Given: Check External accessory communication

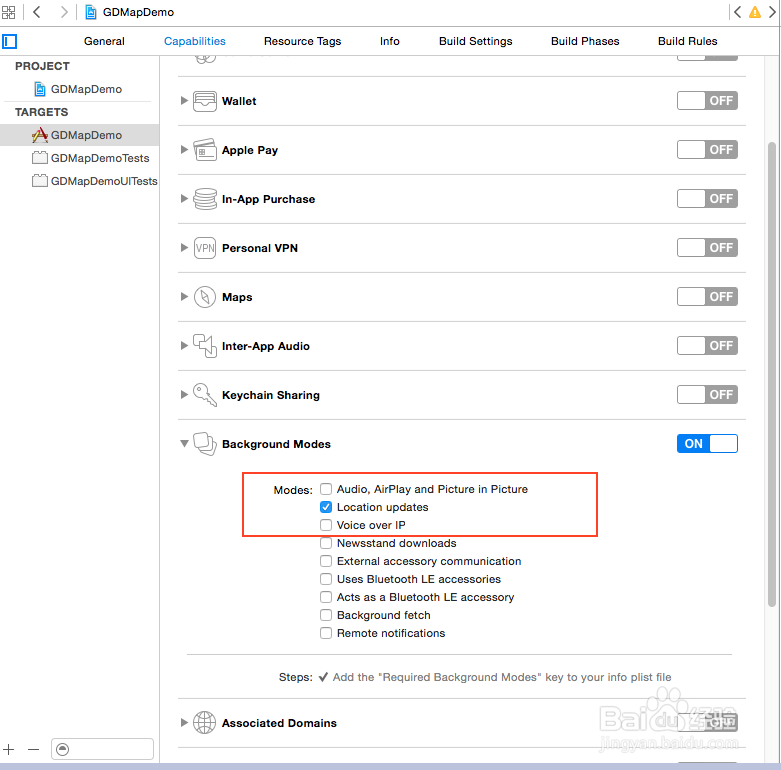Looking at the screenshot, I should point(326,561).
